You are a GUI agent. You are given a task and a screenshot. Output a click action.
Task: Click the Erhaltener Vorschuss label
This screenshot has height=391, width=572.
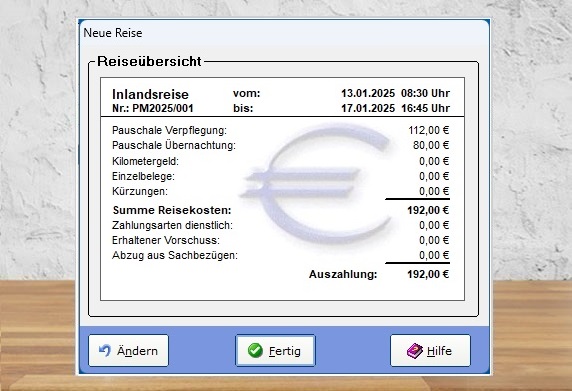click(166, 240)
